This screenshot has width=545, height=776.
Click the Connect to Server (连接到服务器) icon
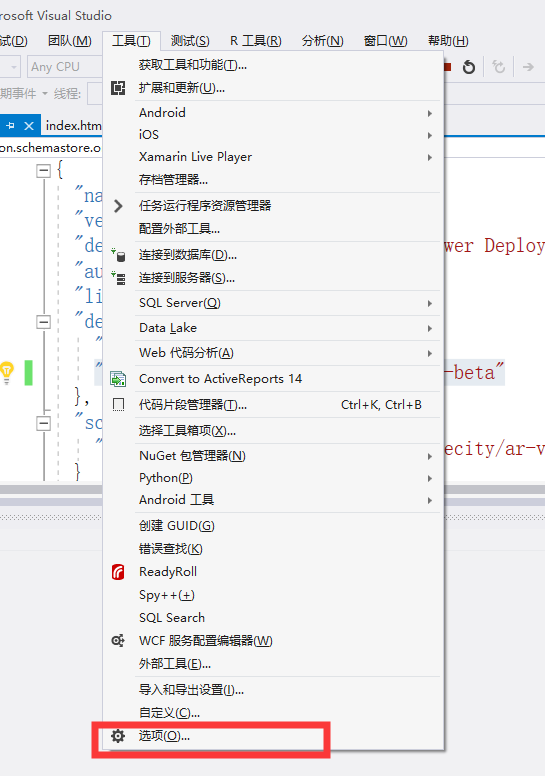(118, 278)
